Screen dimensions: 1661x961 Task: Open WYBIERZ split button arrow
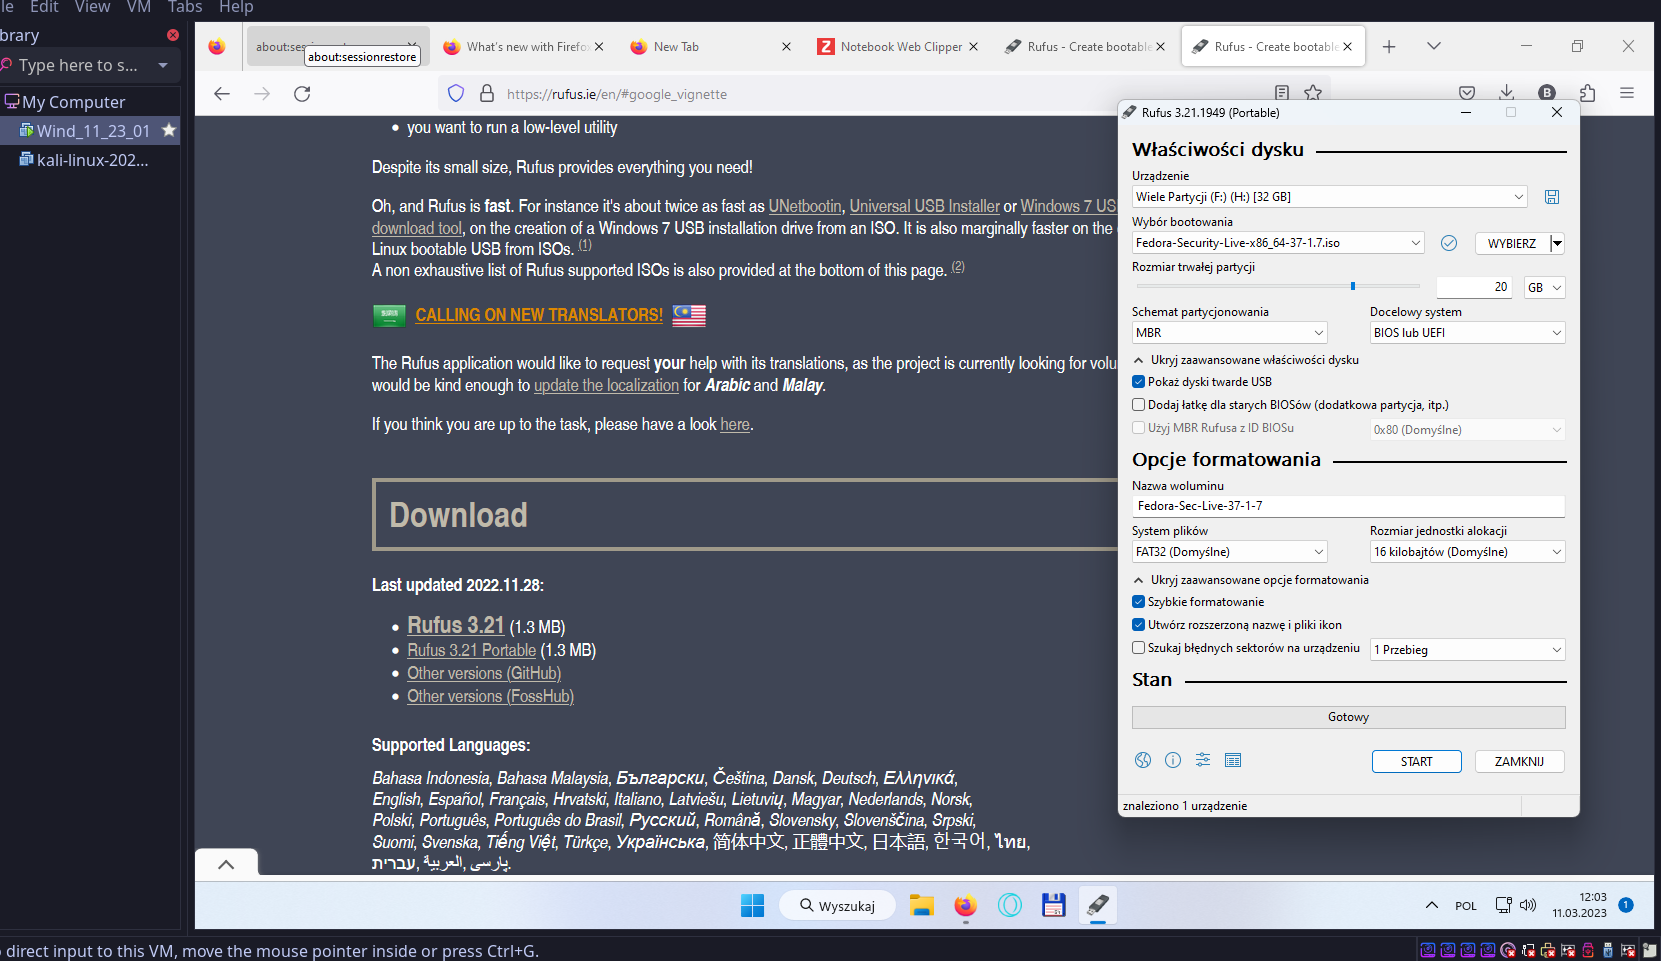(x=1557, y=243)
